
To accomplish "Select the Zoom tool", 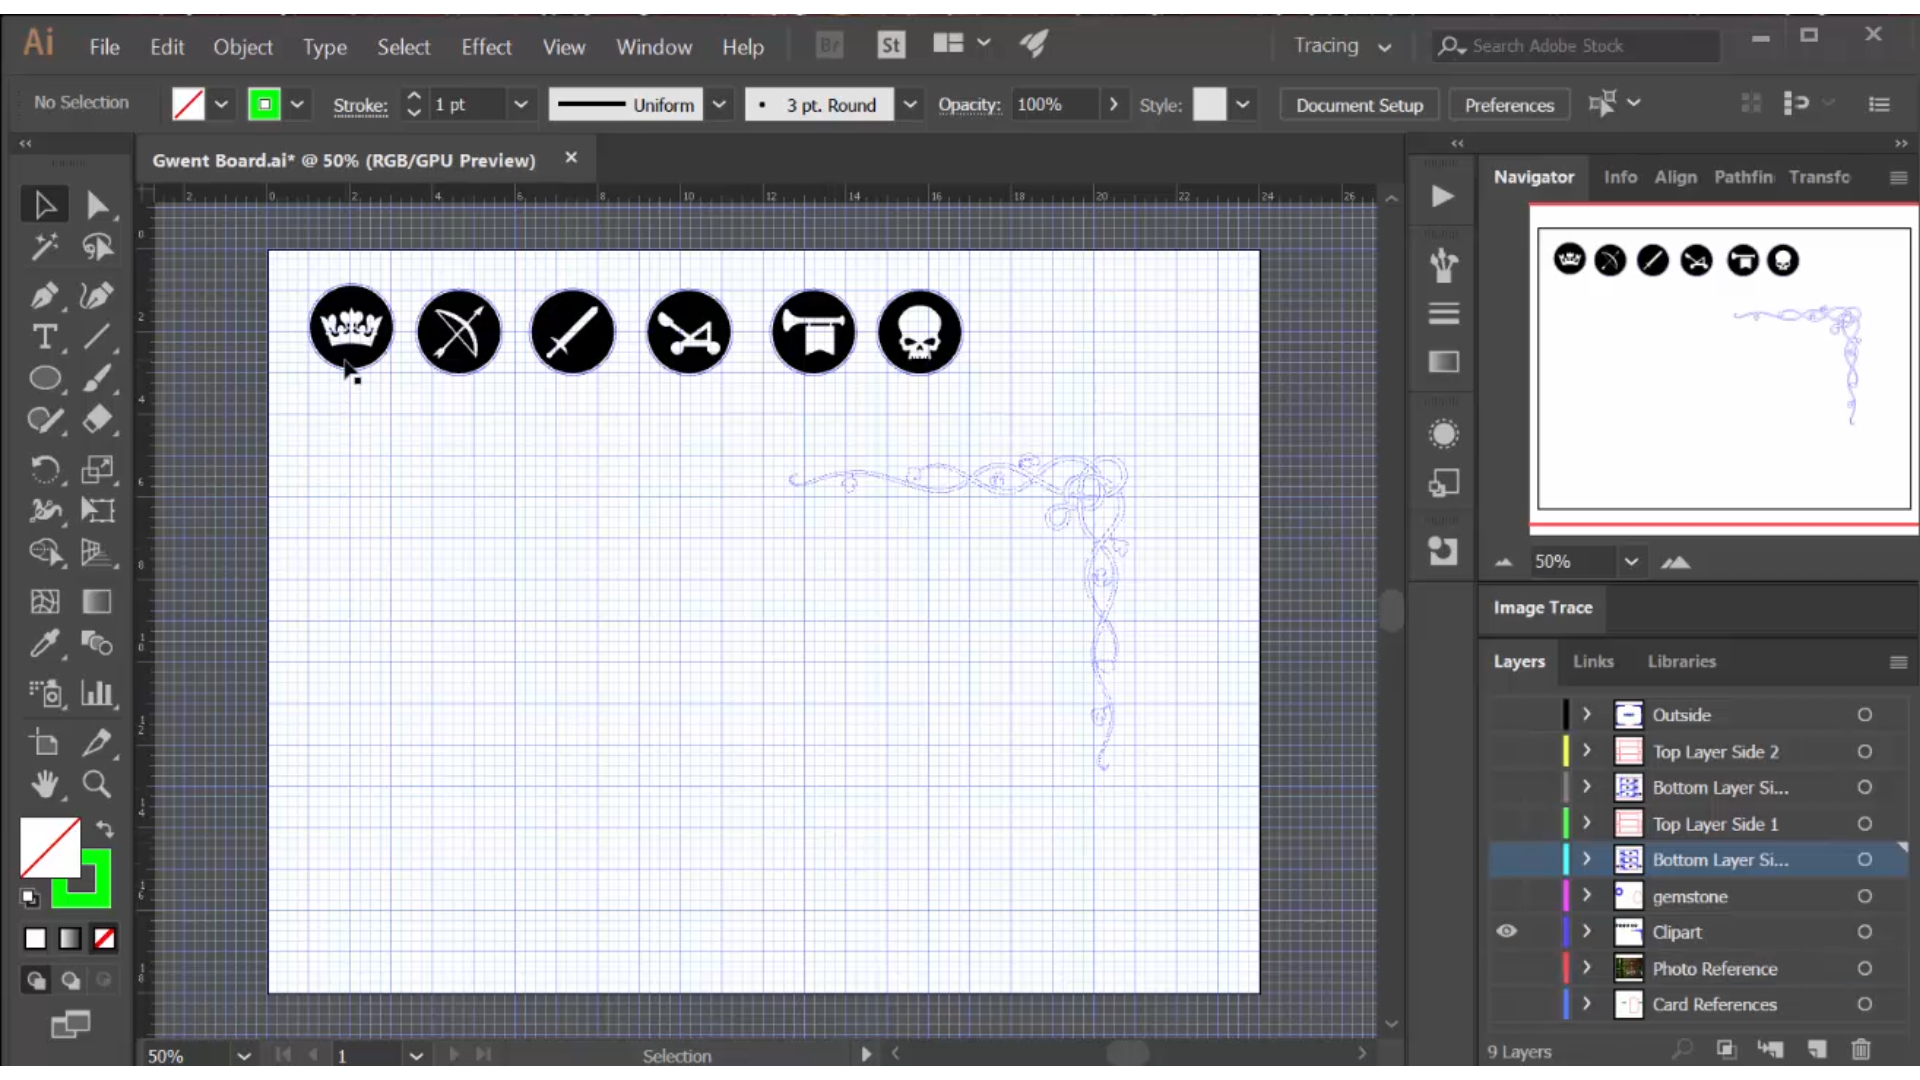I will (97, 785).
